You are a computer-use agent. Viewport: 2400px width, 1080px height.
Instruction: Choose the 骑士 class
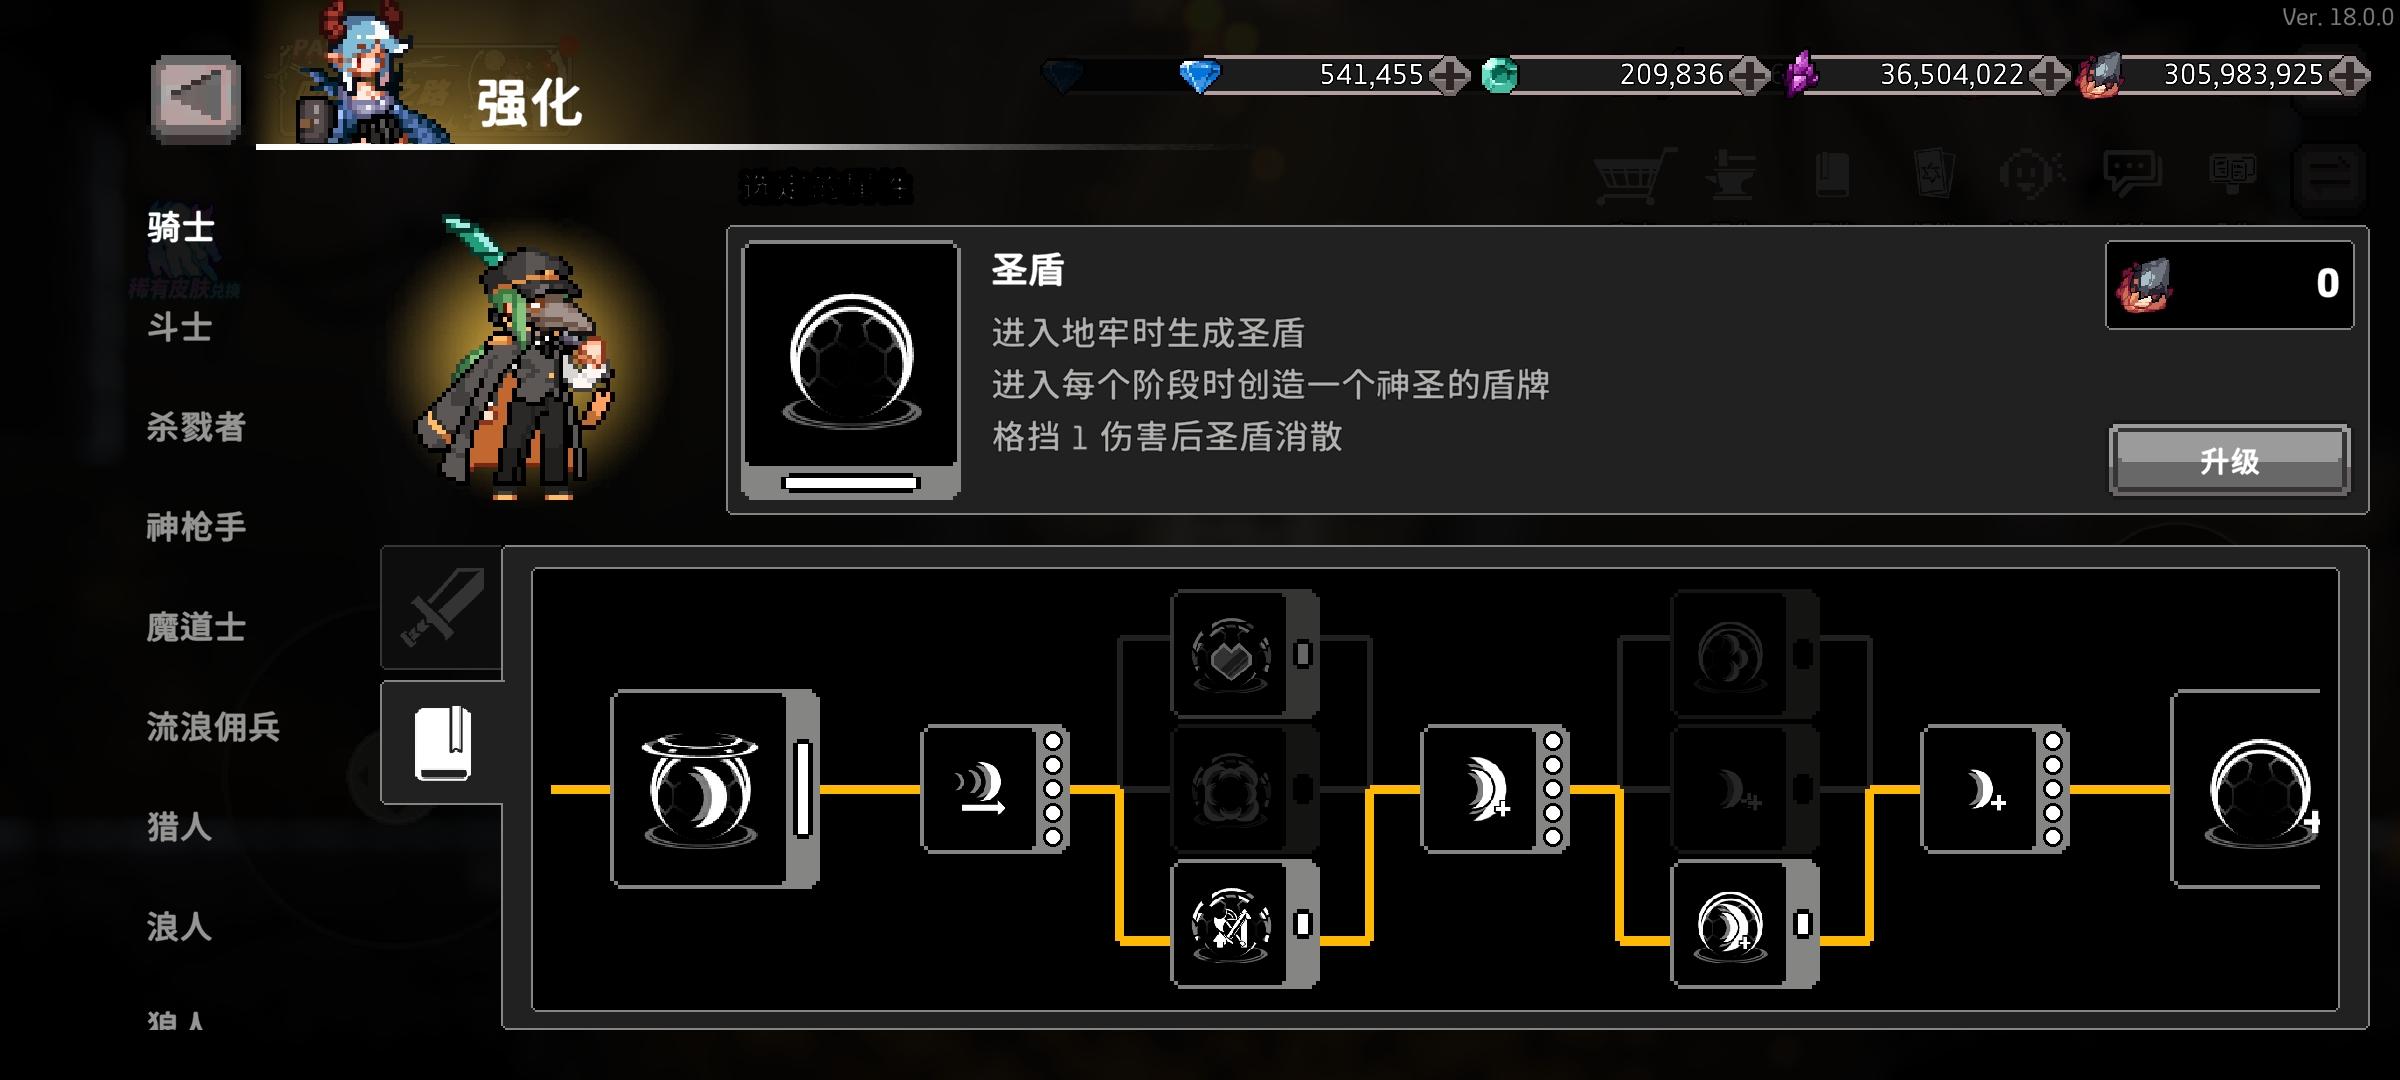[x=181, y=227]
